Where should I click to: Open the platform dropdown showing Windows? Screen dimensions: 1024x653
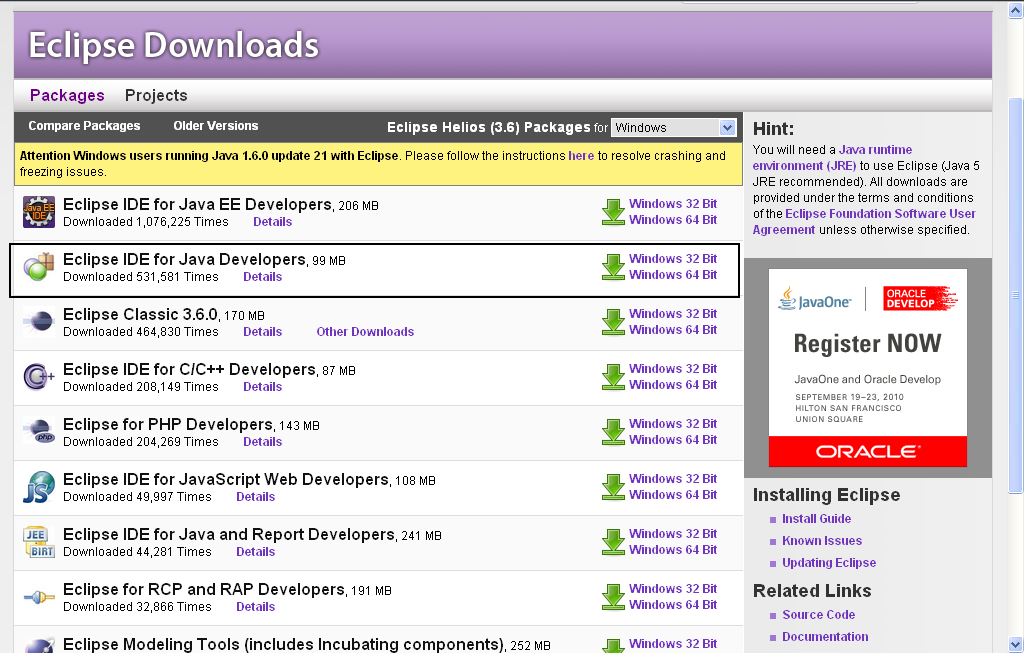(673, 127)
